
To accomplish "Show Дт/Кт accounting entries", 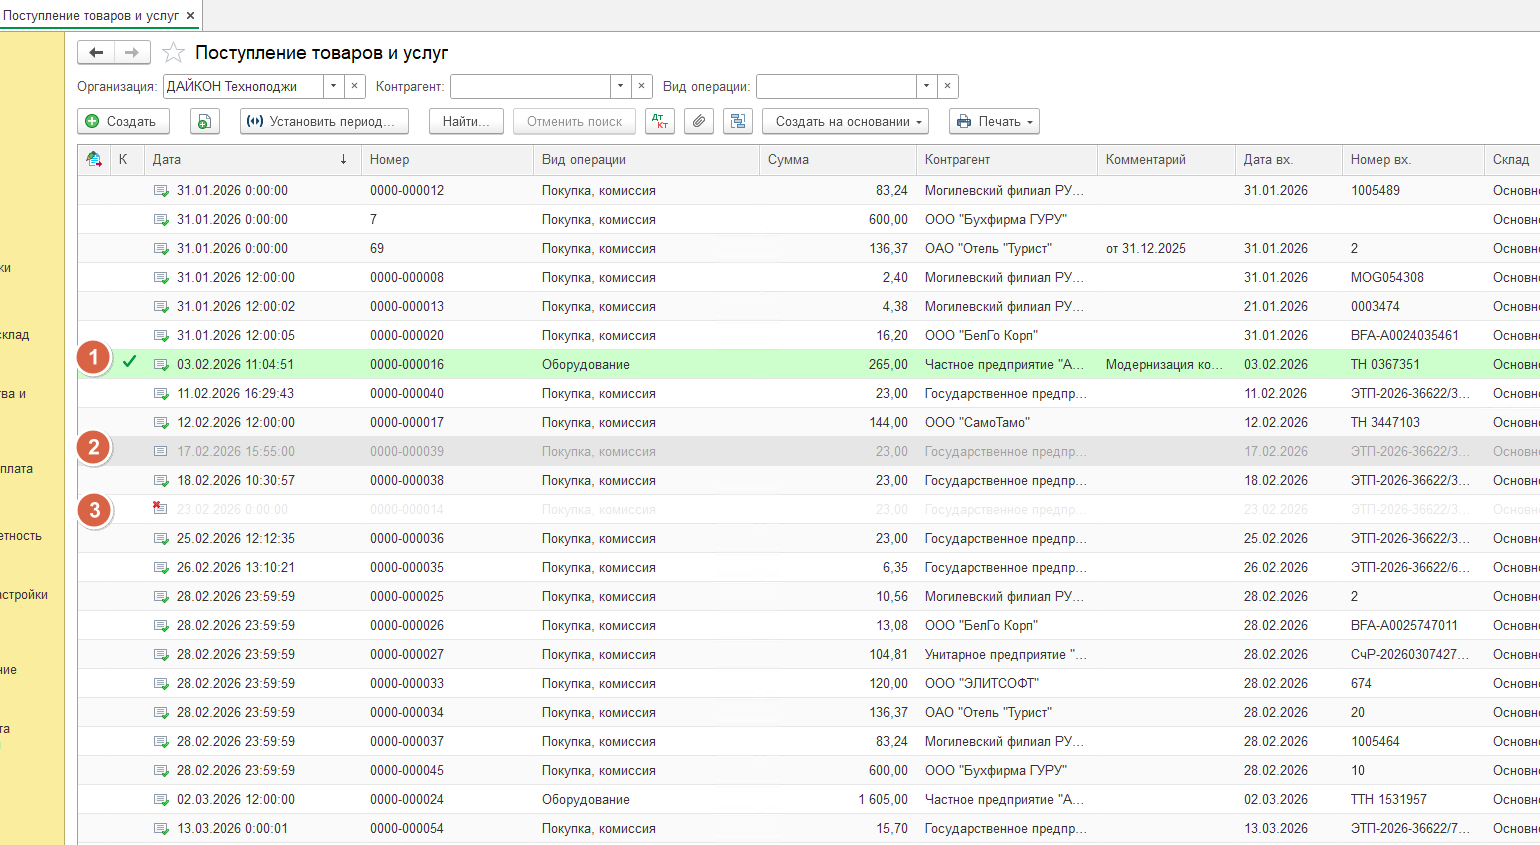I will (660, 121).
